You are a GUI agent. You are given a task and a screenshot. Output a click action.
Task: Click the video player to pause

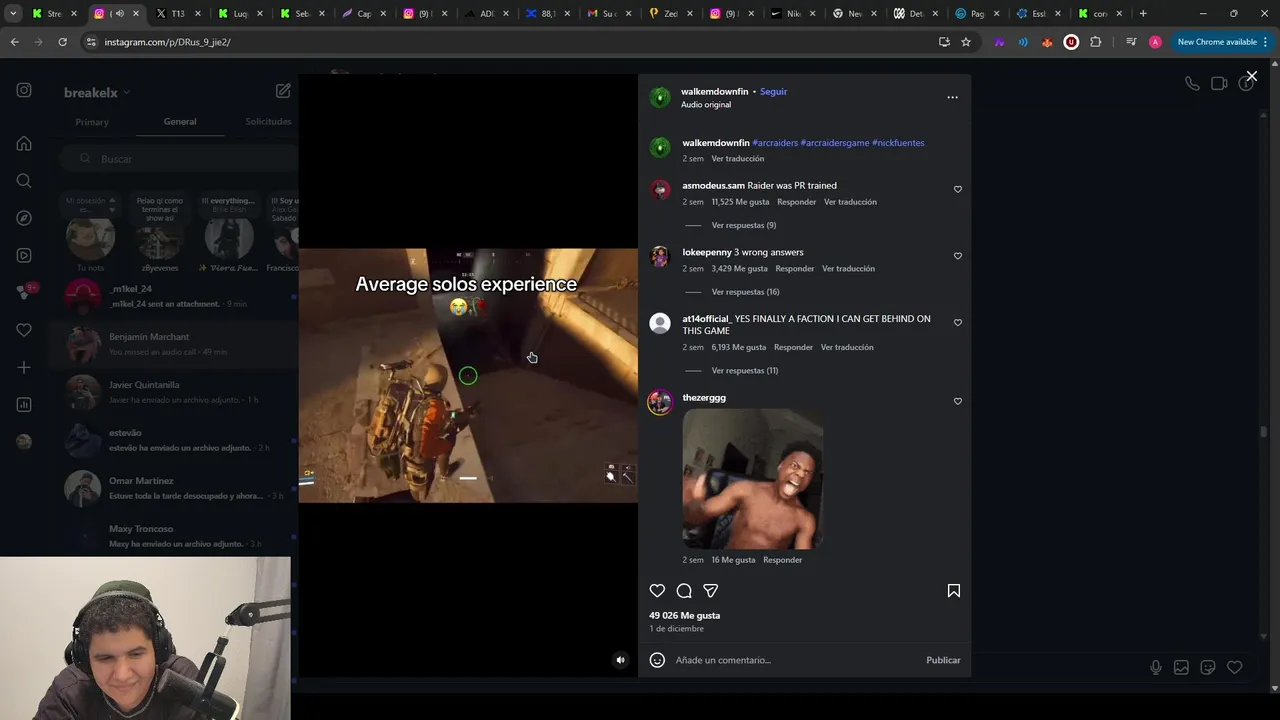468,375
